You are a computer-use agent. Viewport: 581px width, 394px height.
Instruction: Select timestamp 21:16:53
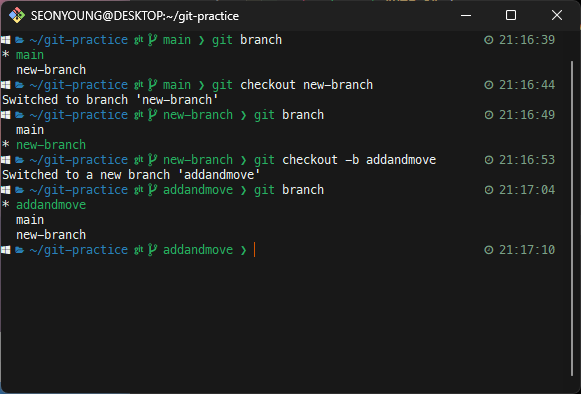pyautogui.click(x=527, y=160)
